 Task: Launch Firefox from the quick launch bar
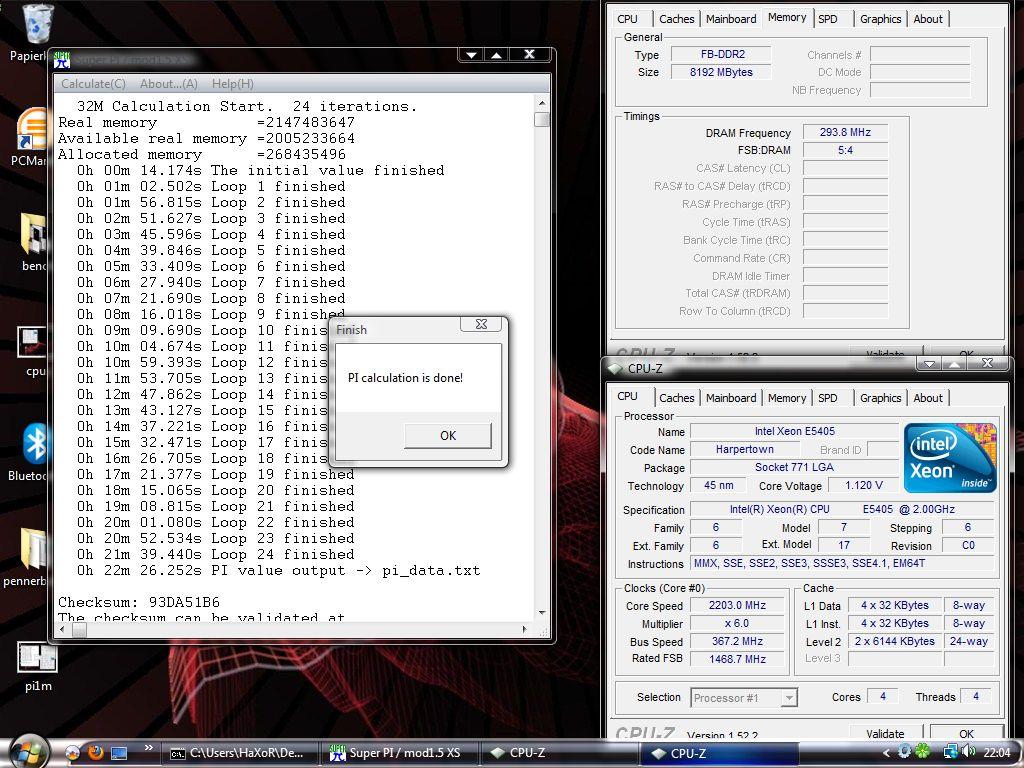95,753
